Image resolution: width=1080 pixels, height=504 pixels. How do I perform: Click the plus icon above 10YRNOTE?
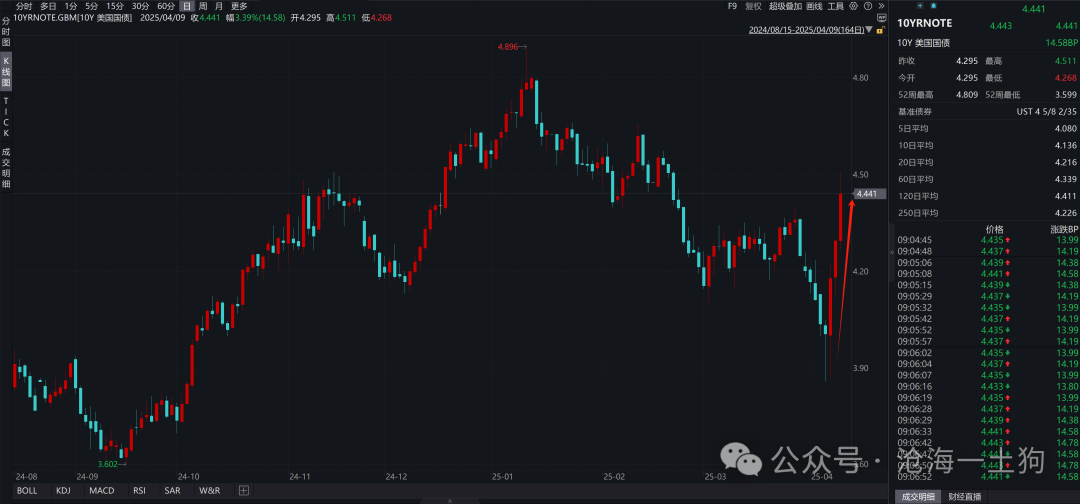click(x=920, y=6)
